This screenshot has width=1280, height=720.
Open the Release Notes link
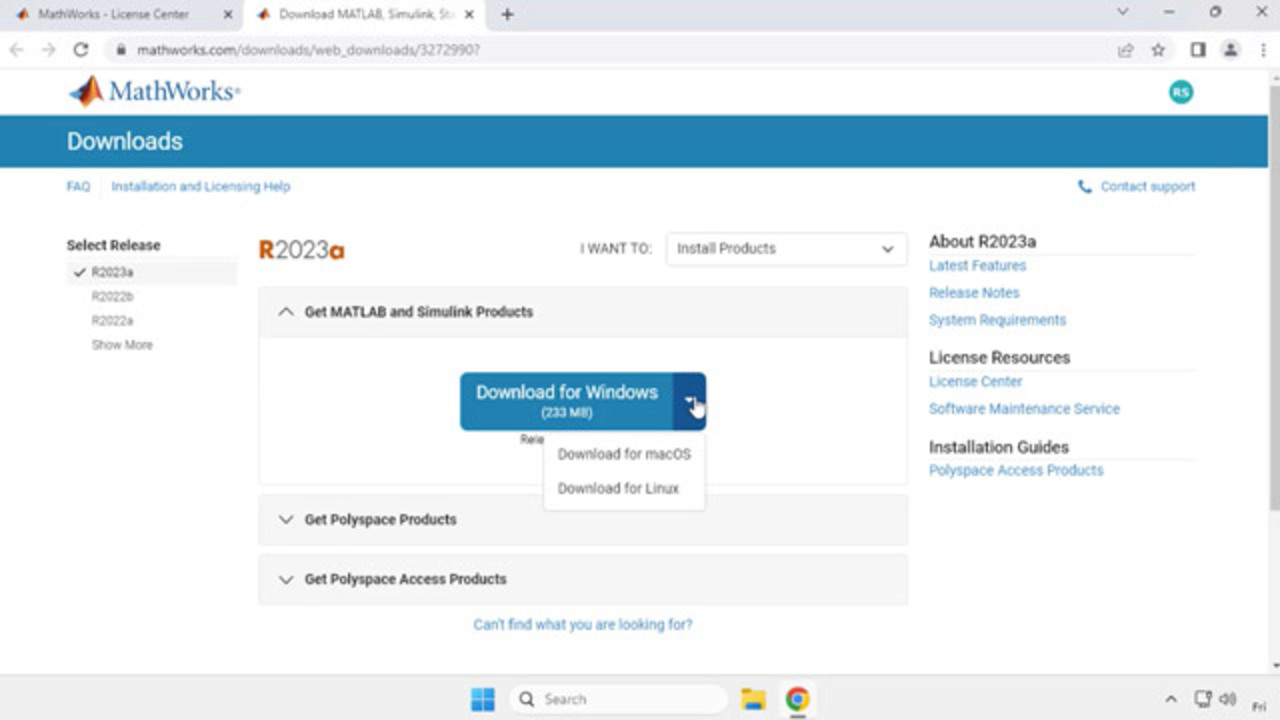[974, 293]
